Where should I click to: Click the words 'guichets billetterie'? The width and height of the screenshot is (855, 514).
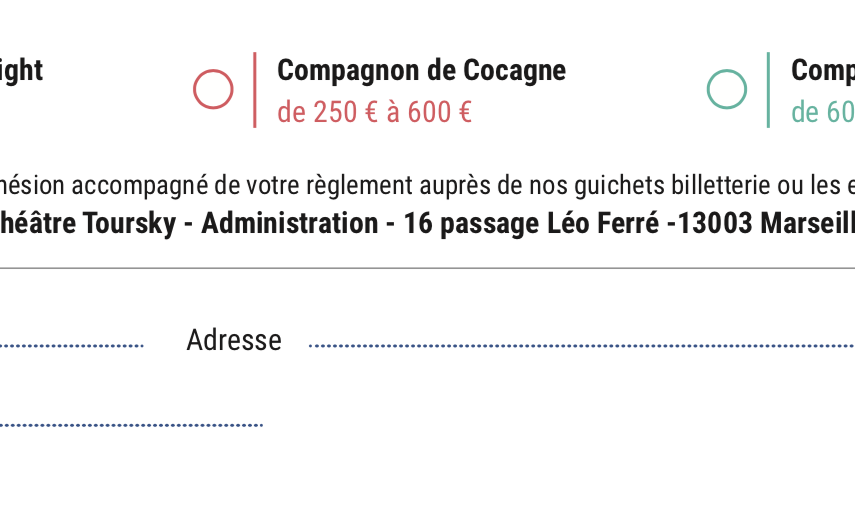649,185
